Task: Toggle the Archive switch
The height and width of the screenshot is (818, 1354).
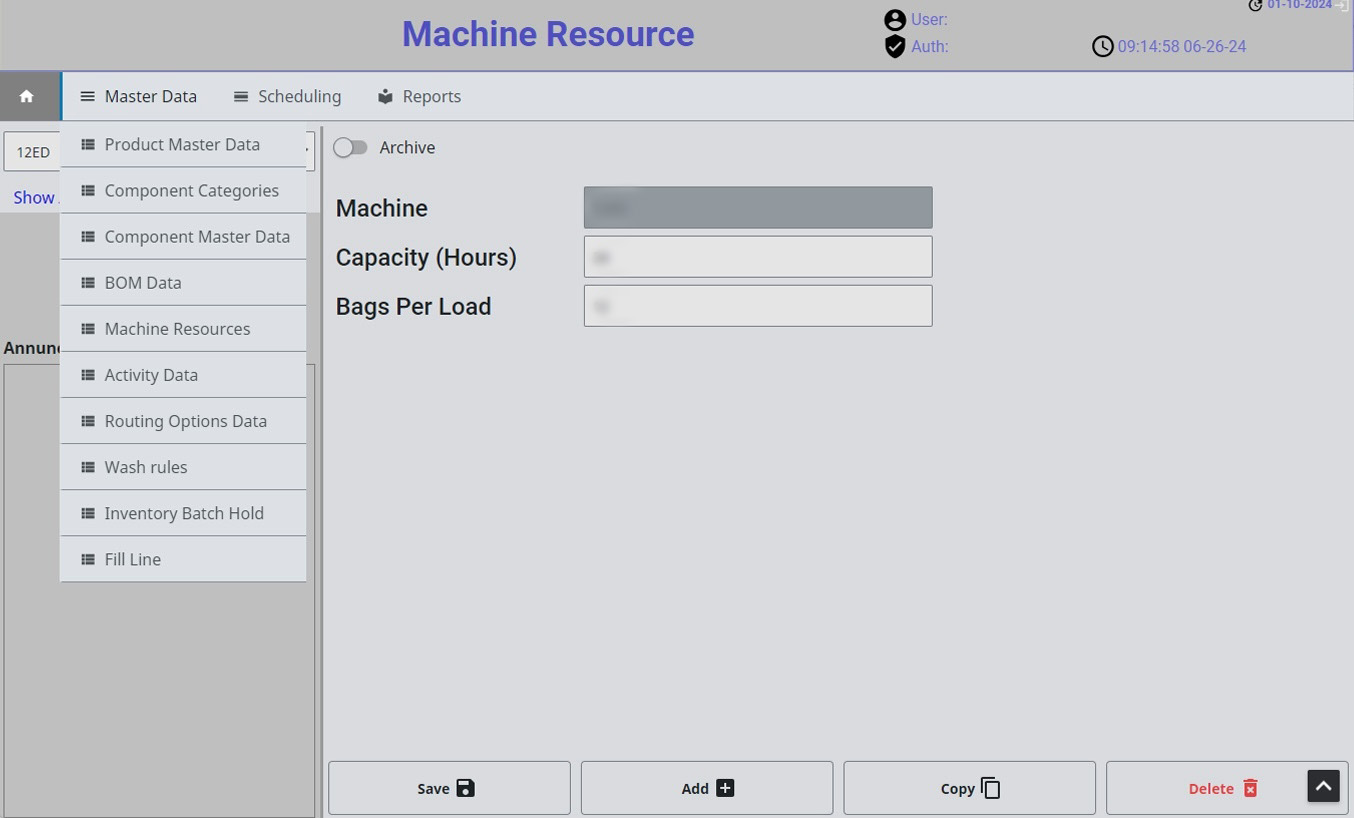Action: point(350,147)
